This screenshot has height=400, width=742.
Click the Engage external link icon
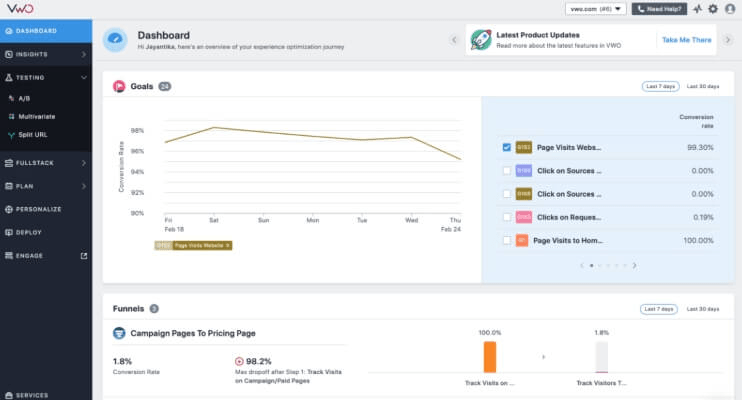[x=84, y=256]
